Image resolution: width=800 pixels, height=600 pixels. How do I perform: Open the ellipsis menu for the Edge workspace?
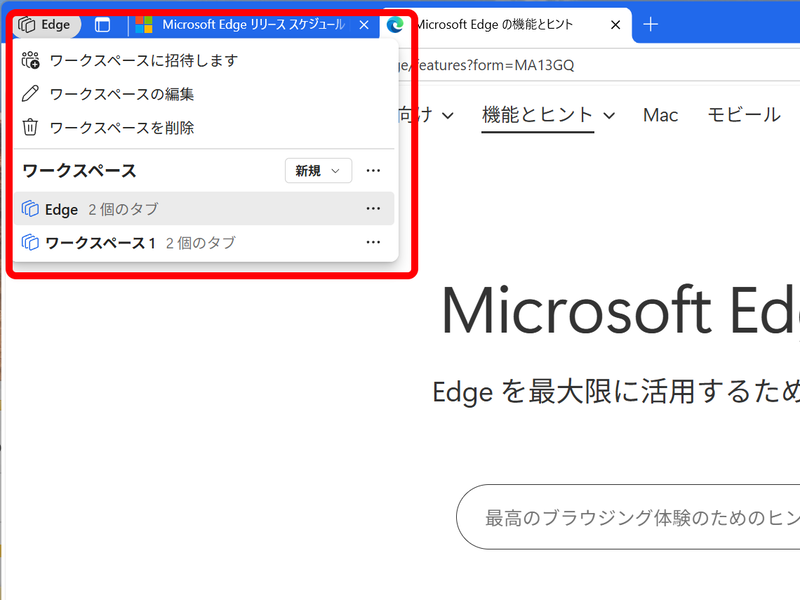click(x=373, y=208)
